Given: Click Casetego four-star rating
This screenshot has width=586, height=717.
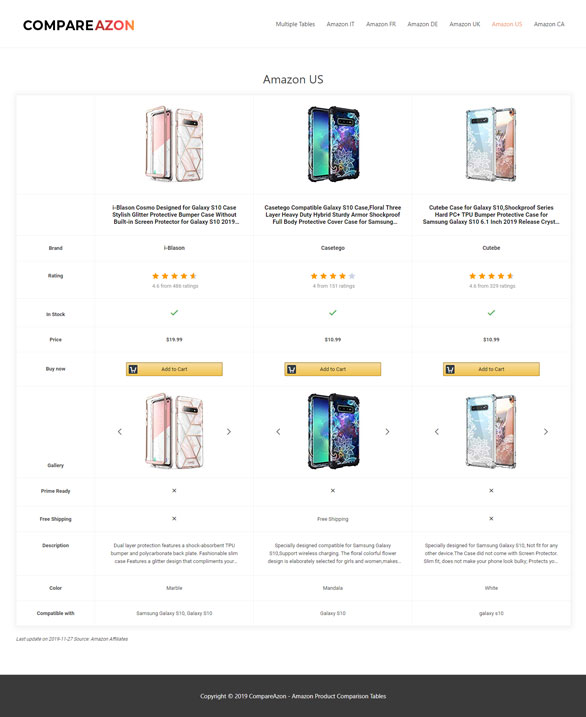Looking at the screenshot, I should (333, 276).
